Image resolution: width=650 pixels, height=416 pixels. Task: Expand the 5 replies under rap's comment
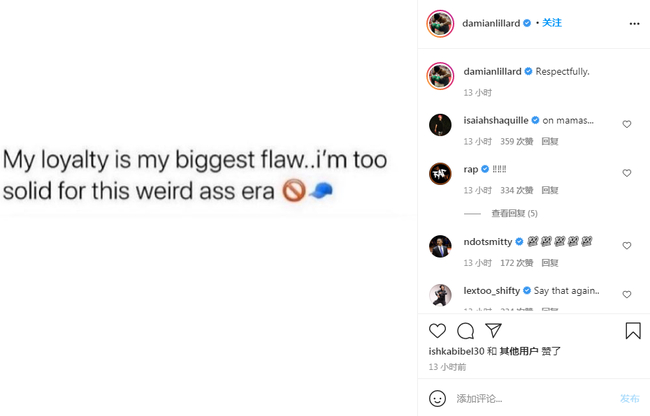514,214
